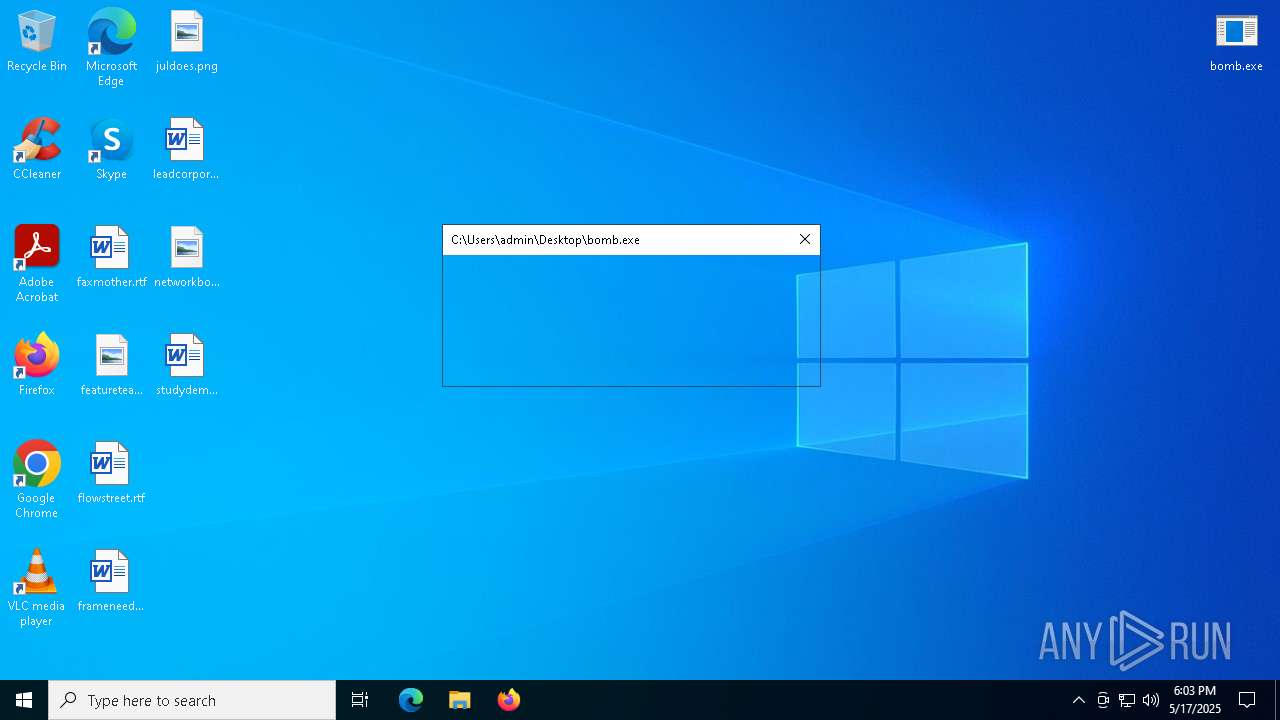The image size is (1280, 720).
Task: Select the Google Chrome shortcut
Action: tap(37, 481)
